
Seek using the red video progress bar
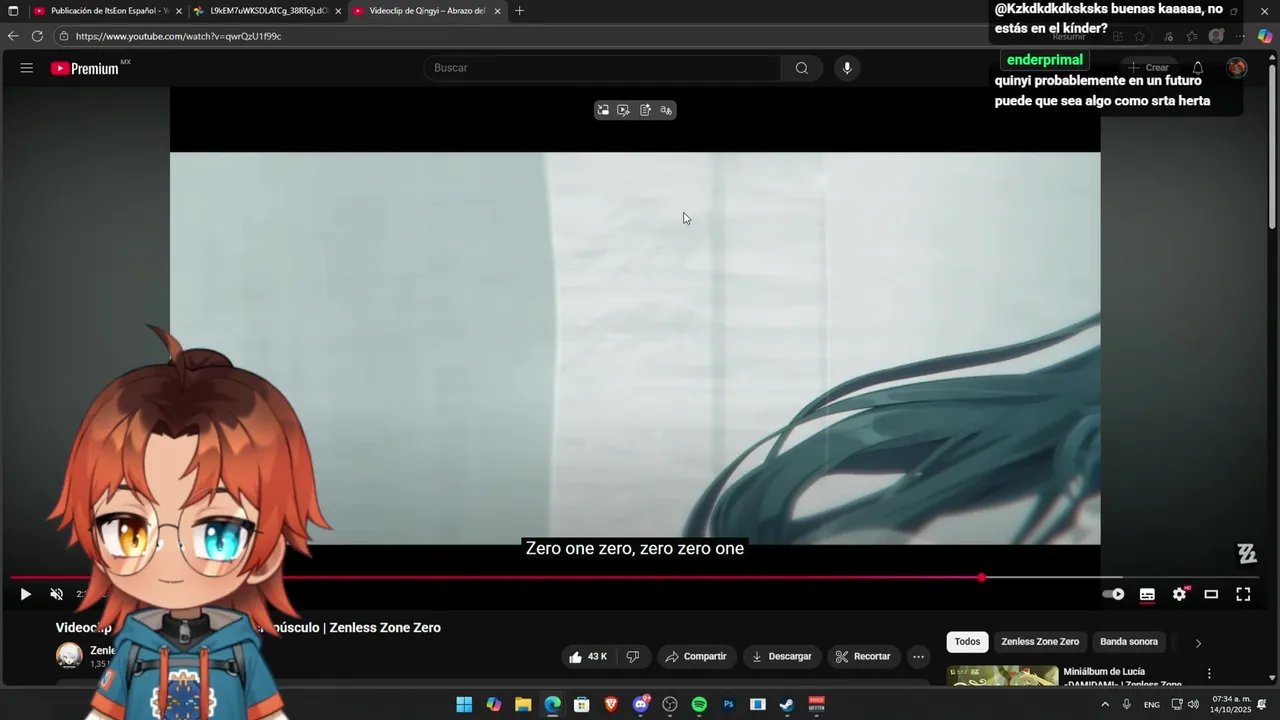[x=634, y=578]
